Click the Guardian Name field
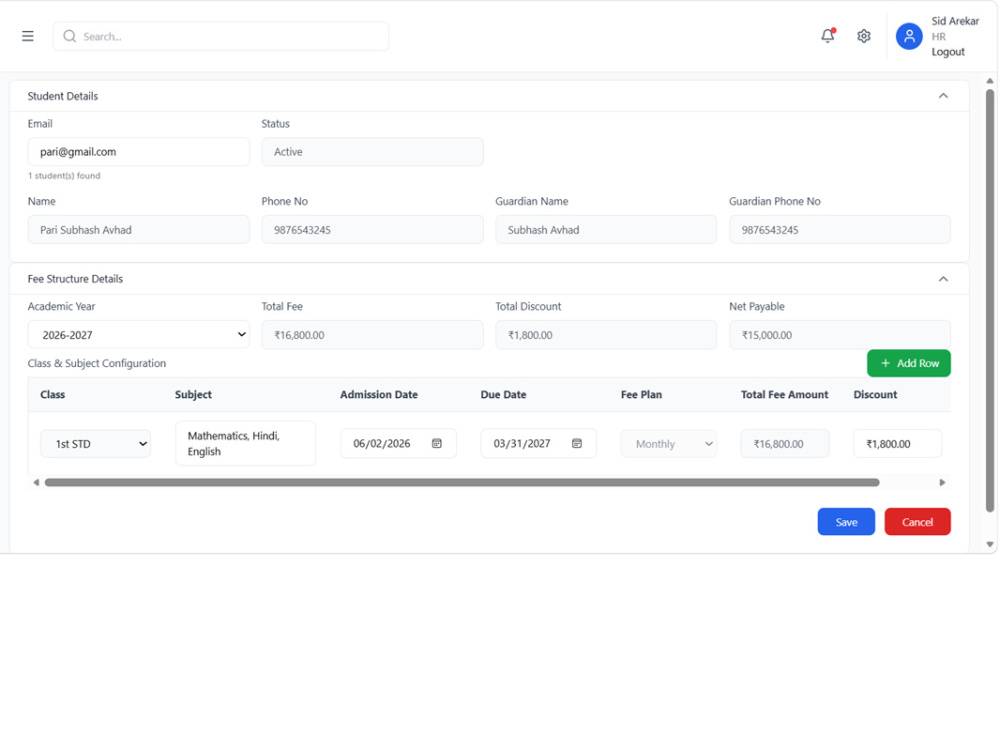The height and width of the screenshot is (750, 1000). pos(606,230)
